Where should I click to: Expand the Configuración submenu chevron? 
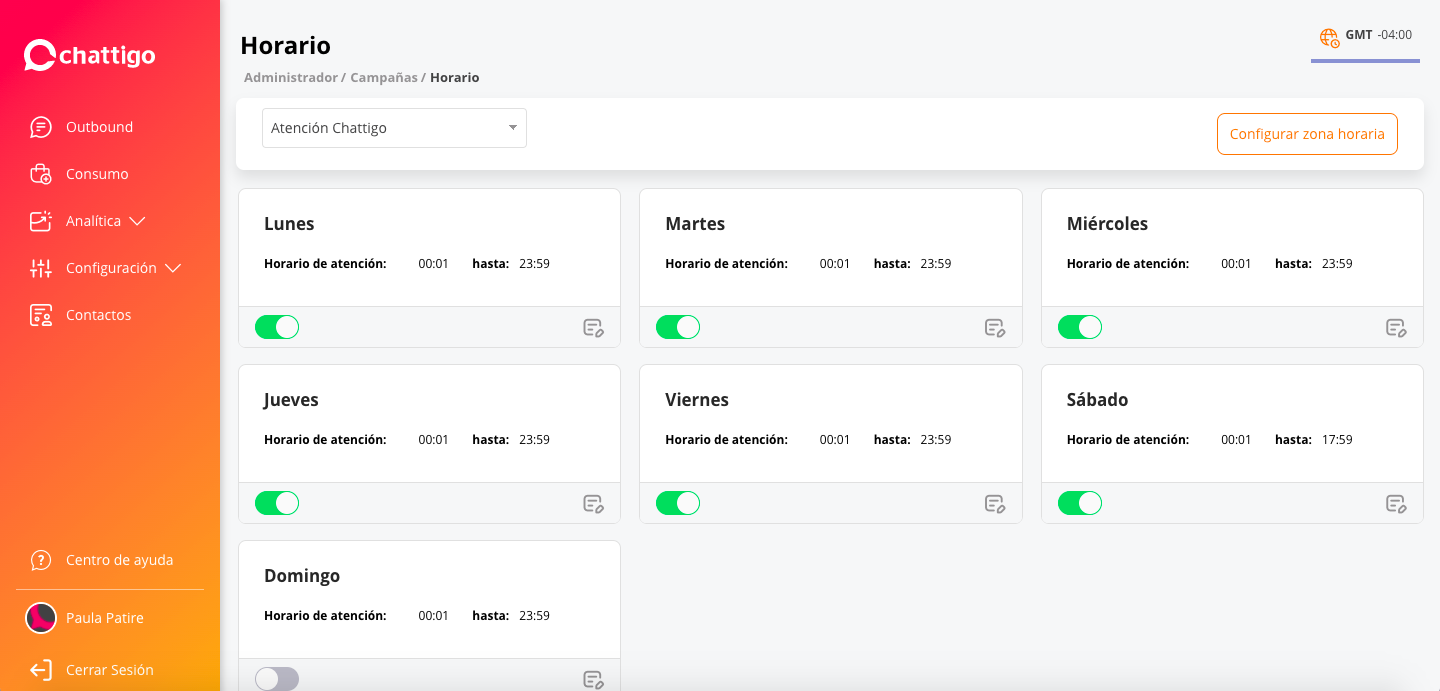[173, 268]
